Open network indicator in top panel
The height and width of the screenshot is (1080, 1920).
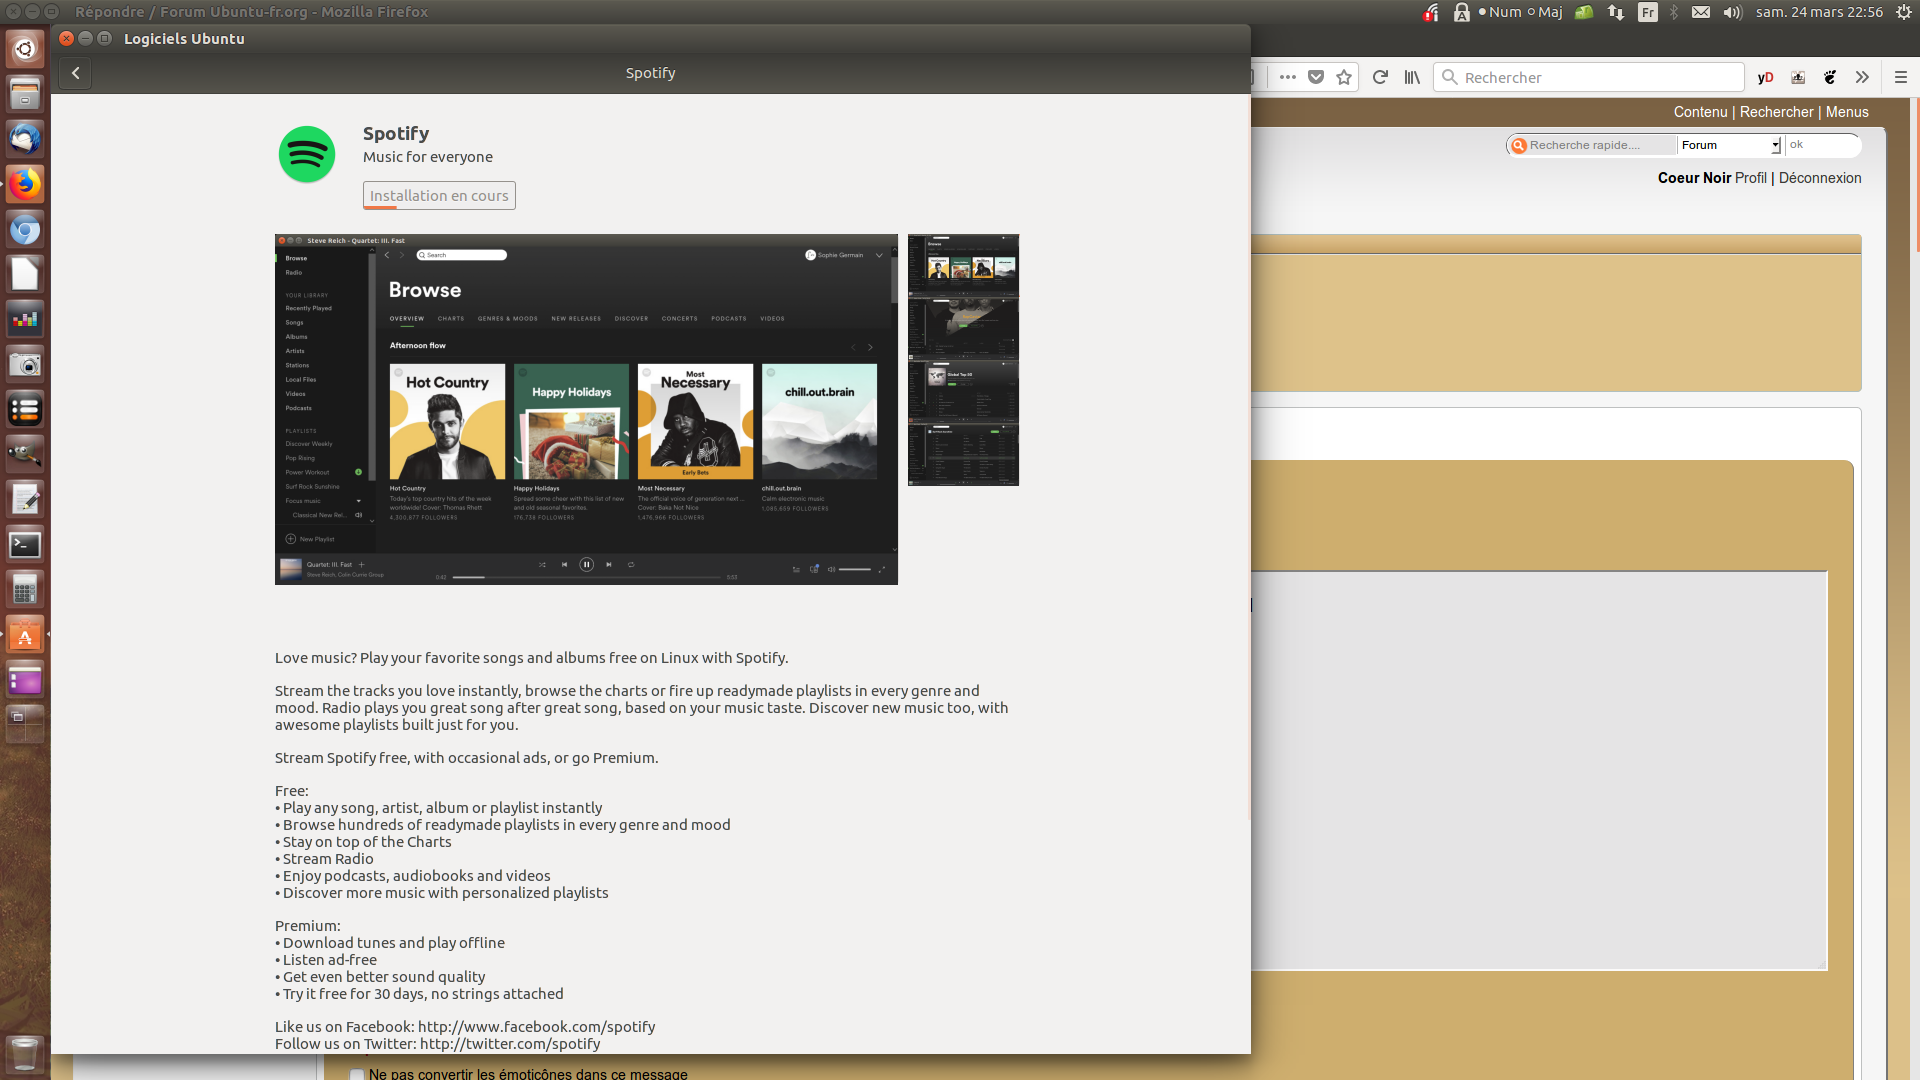[x=1615, y=12]
